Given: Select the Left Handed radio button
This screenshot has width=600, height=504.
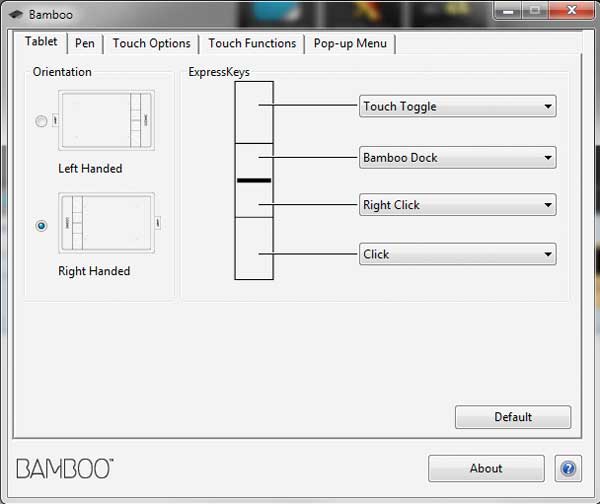Looking at the screenshot, I should (41, 121).
